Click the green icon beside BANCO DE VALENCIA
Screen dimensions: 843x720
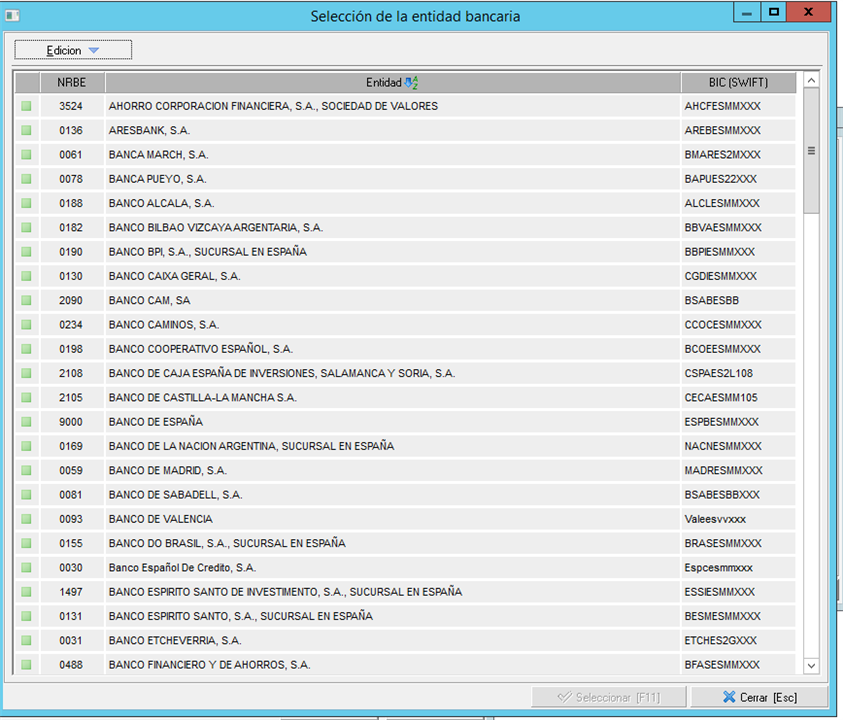pos(26,519)
